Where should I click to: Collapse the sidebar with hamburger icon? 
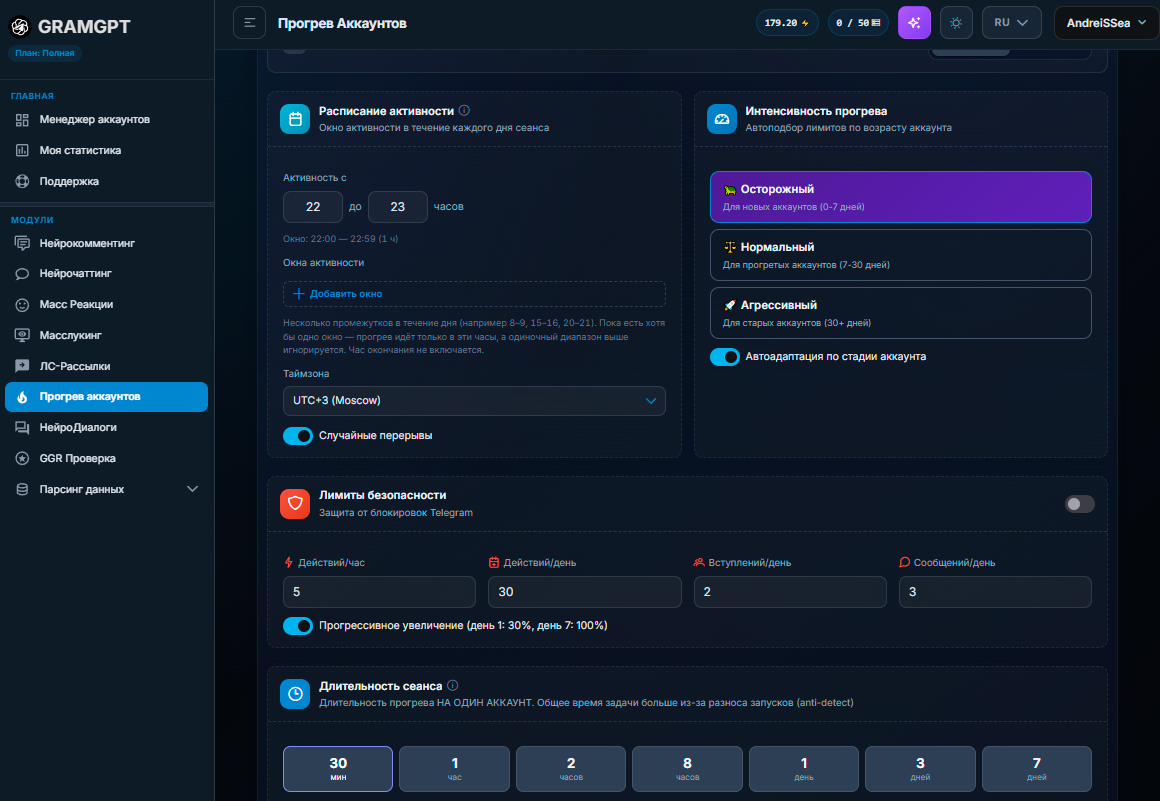(249, 23)
